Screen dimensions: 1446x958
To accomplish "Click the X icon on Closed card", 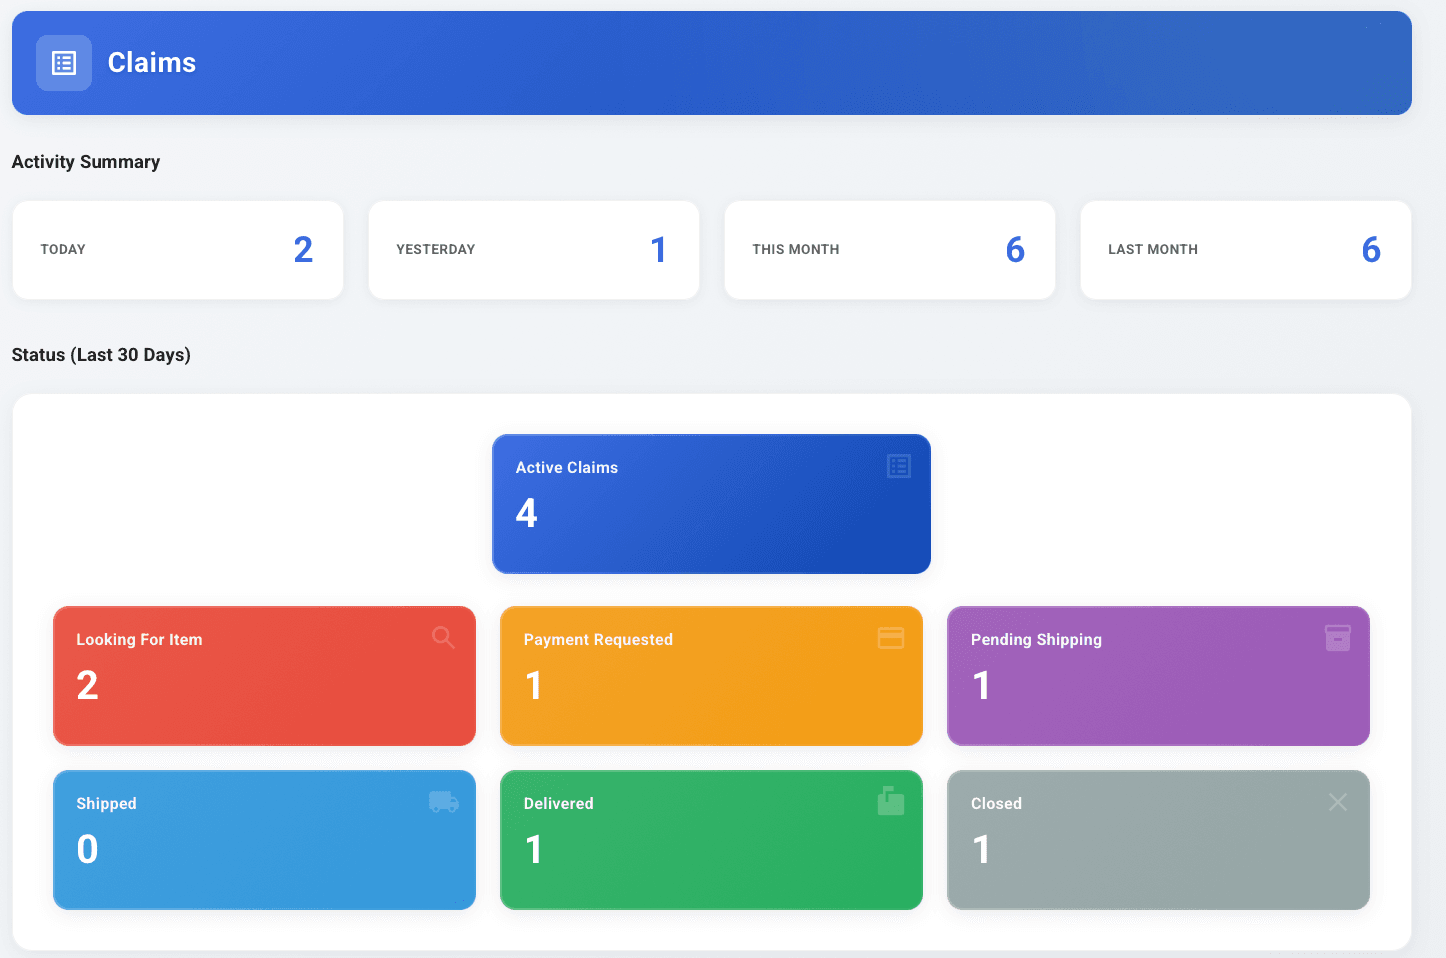I will (1338, 801).
